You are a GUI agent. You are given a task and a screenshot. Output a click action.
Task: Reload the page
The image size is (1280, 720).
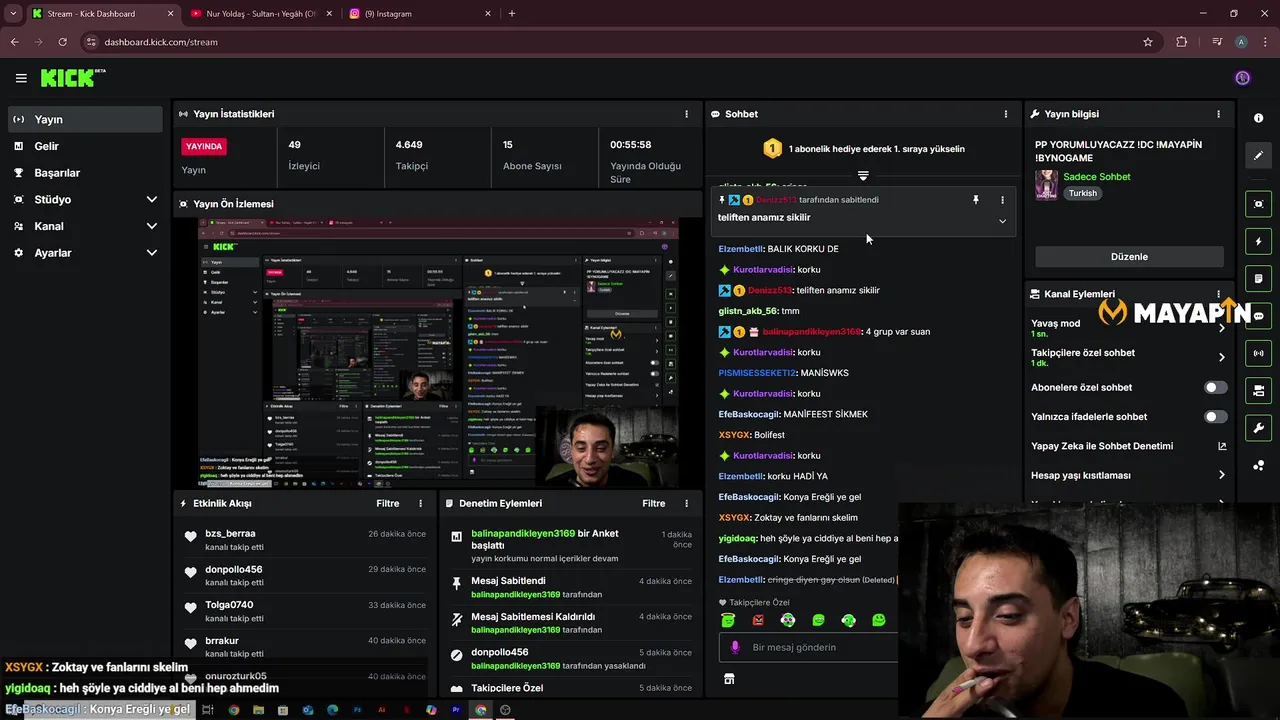(x=62, y=42)
